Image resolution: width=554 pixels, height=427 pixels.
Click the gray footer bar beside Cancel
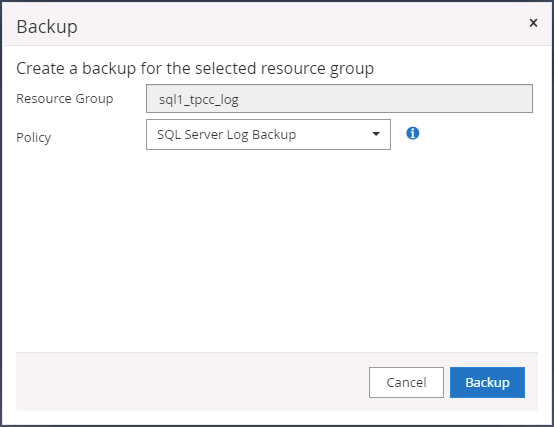coord(191,382)
